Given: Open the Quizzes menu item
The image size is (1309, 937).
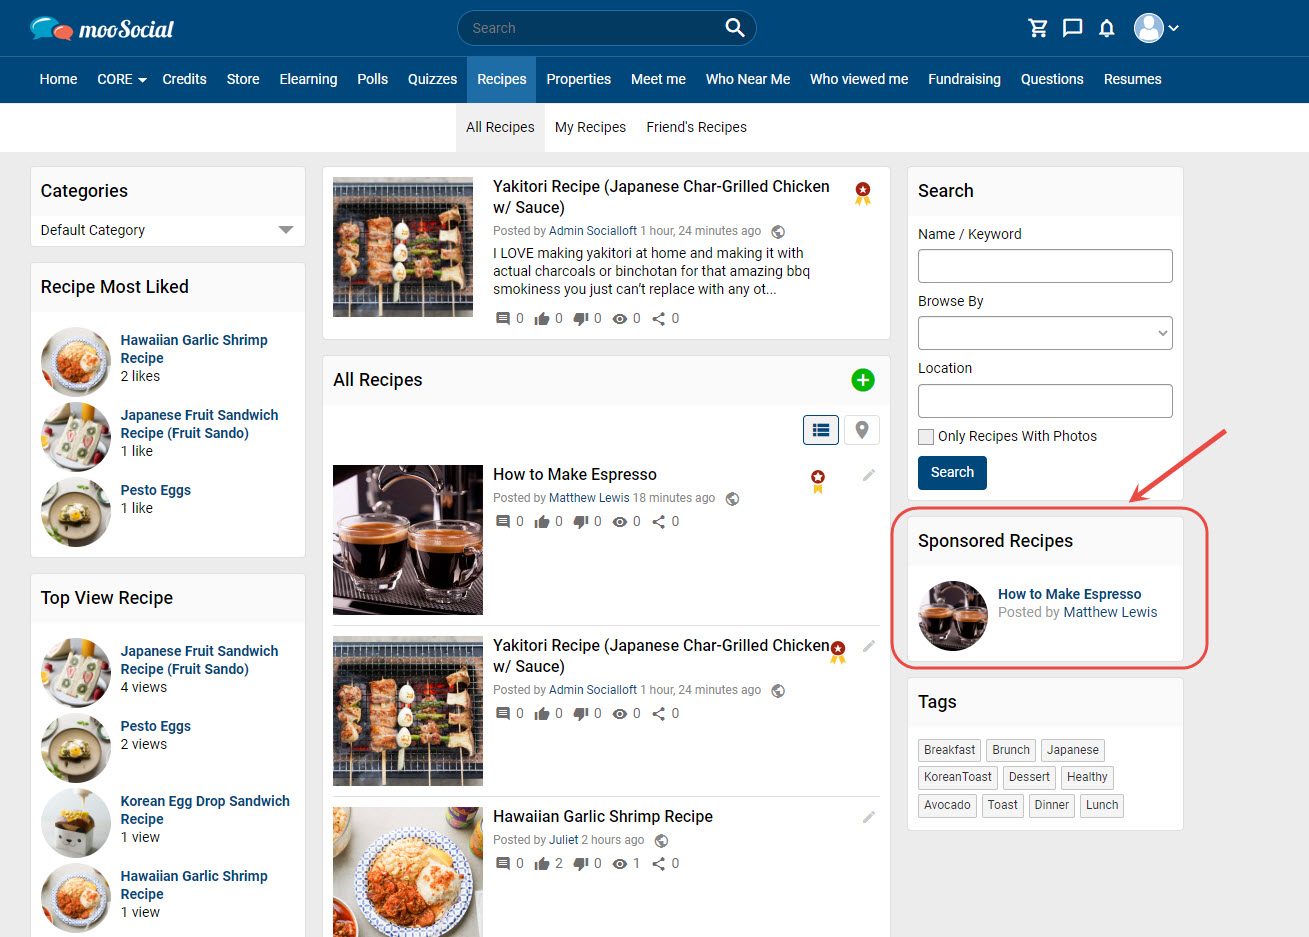Looking at the screenshot, I should [x=433, y=79].
